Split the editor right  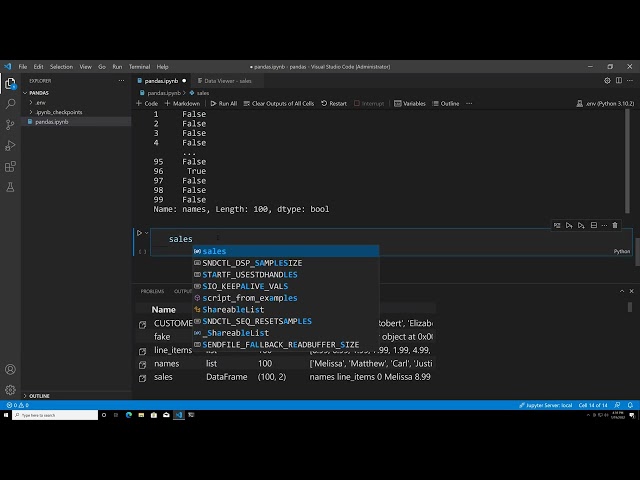pos(619,81)
